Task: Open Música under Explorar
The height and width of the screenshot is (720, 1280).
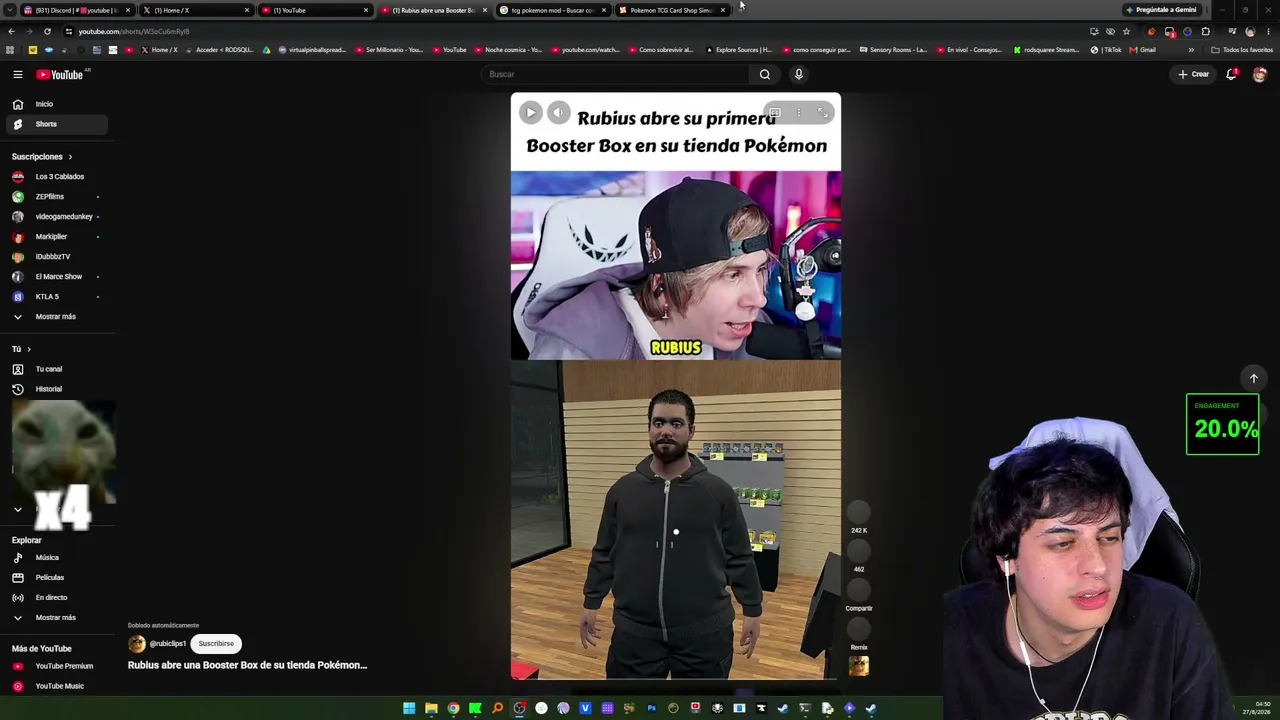Action: coord(55,558)
